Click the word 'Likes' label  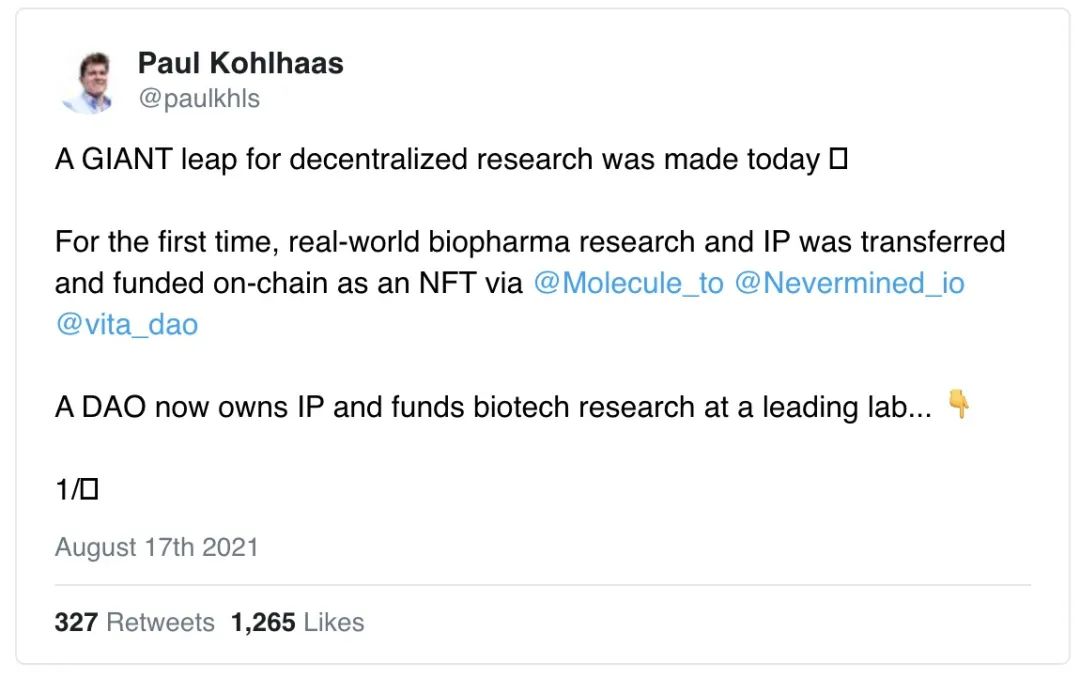tap(334, 622)
